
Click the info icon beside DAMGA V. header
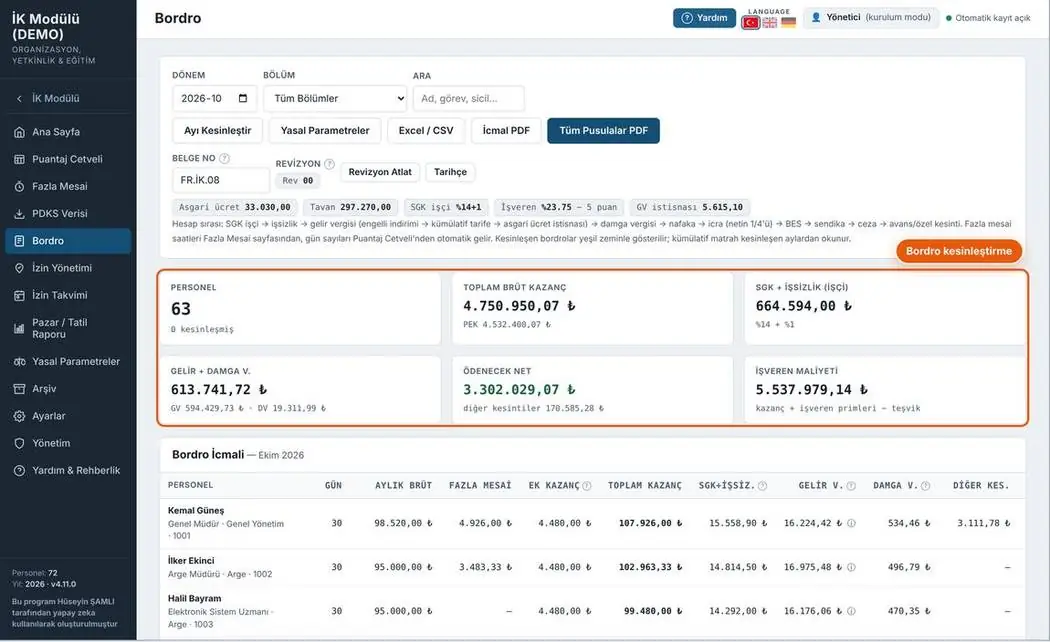[925, 486]
